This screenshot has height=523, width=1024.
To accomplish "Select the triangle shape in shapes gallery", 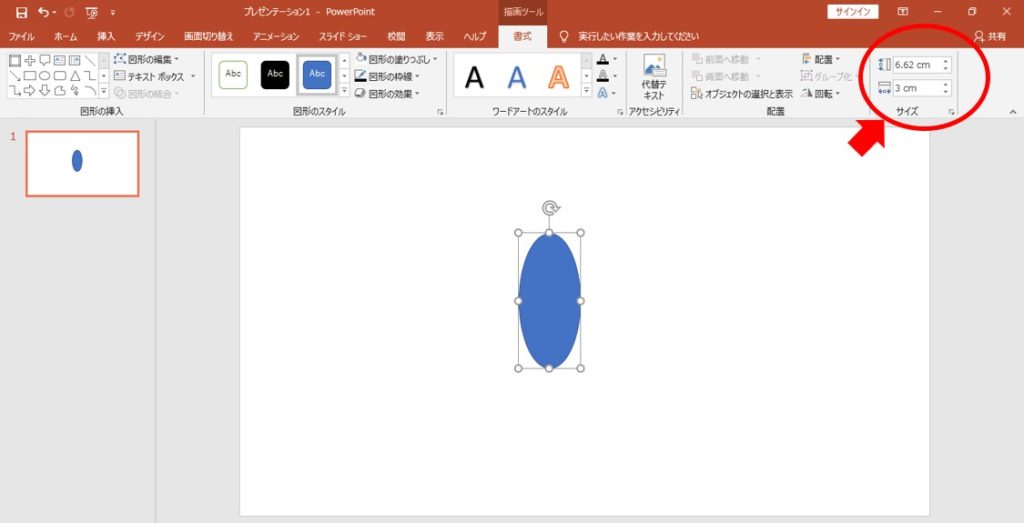I will click(75, 76).
